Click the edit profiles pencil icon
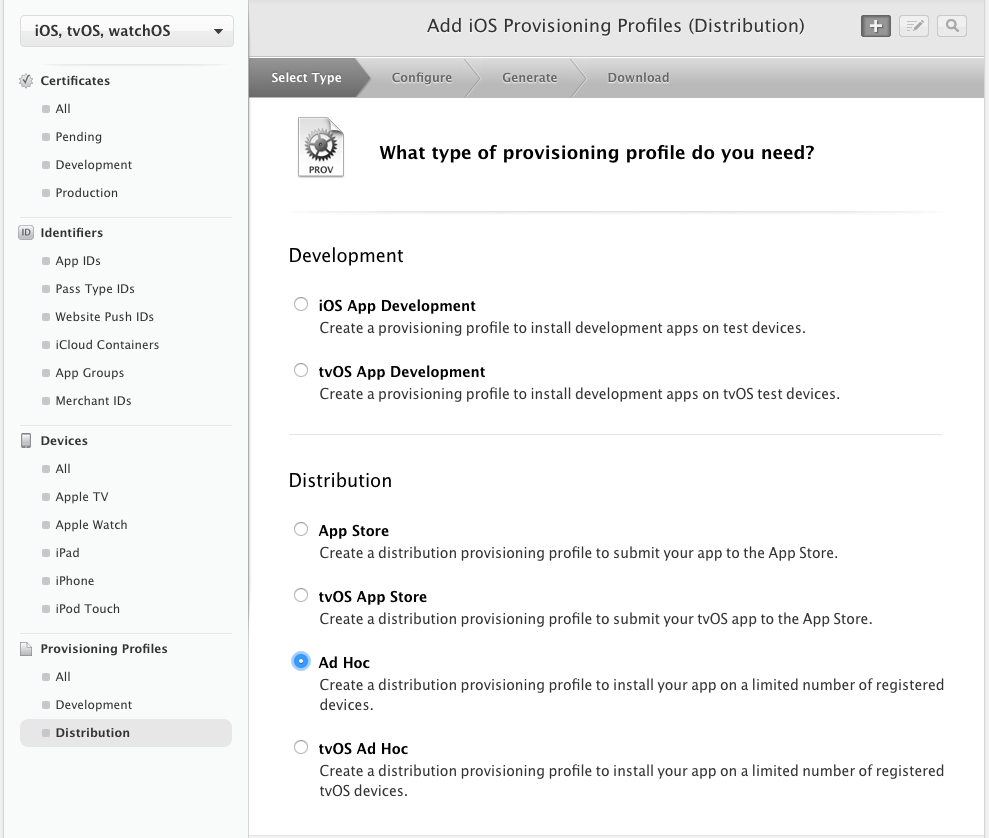989x838 pixels. point(913,27)
